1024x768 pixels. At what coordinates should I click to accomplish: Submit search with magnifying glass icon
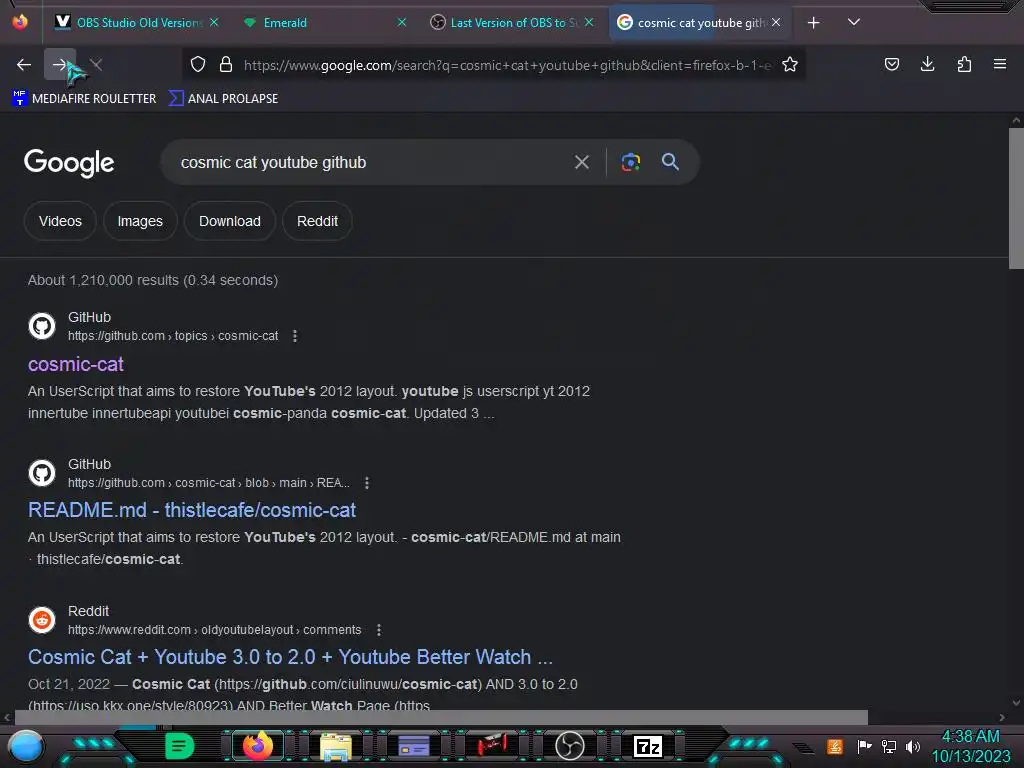(670, 161)
